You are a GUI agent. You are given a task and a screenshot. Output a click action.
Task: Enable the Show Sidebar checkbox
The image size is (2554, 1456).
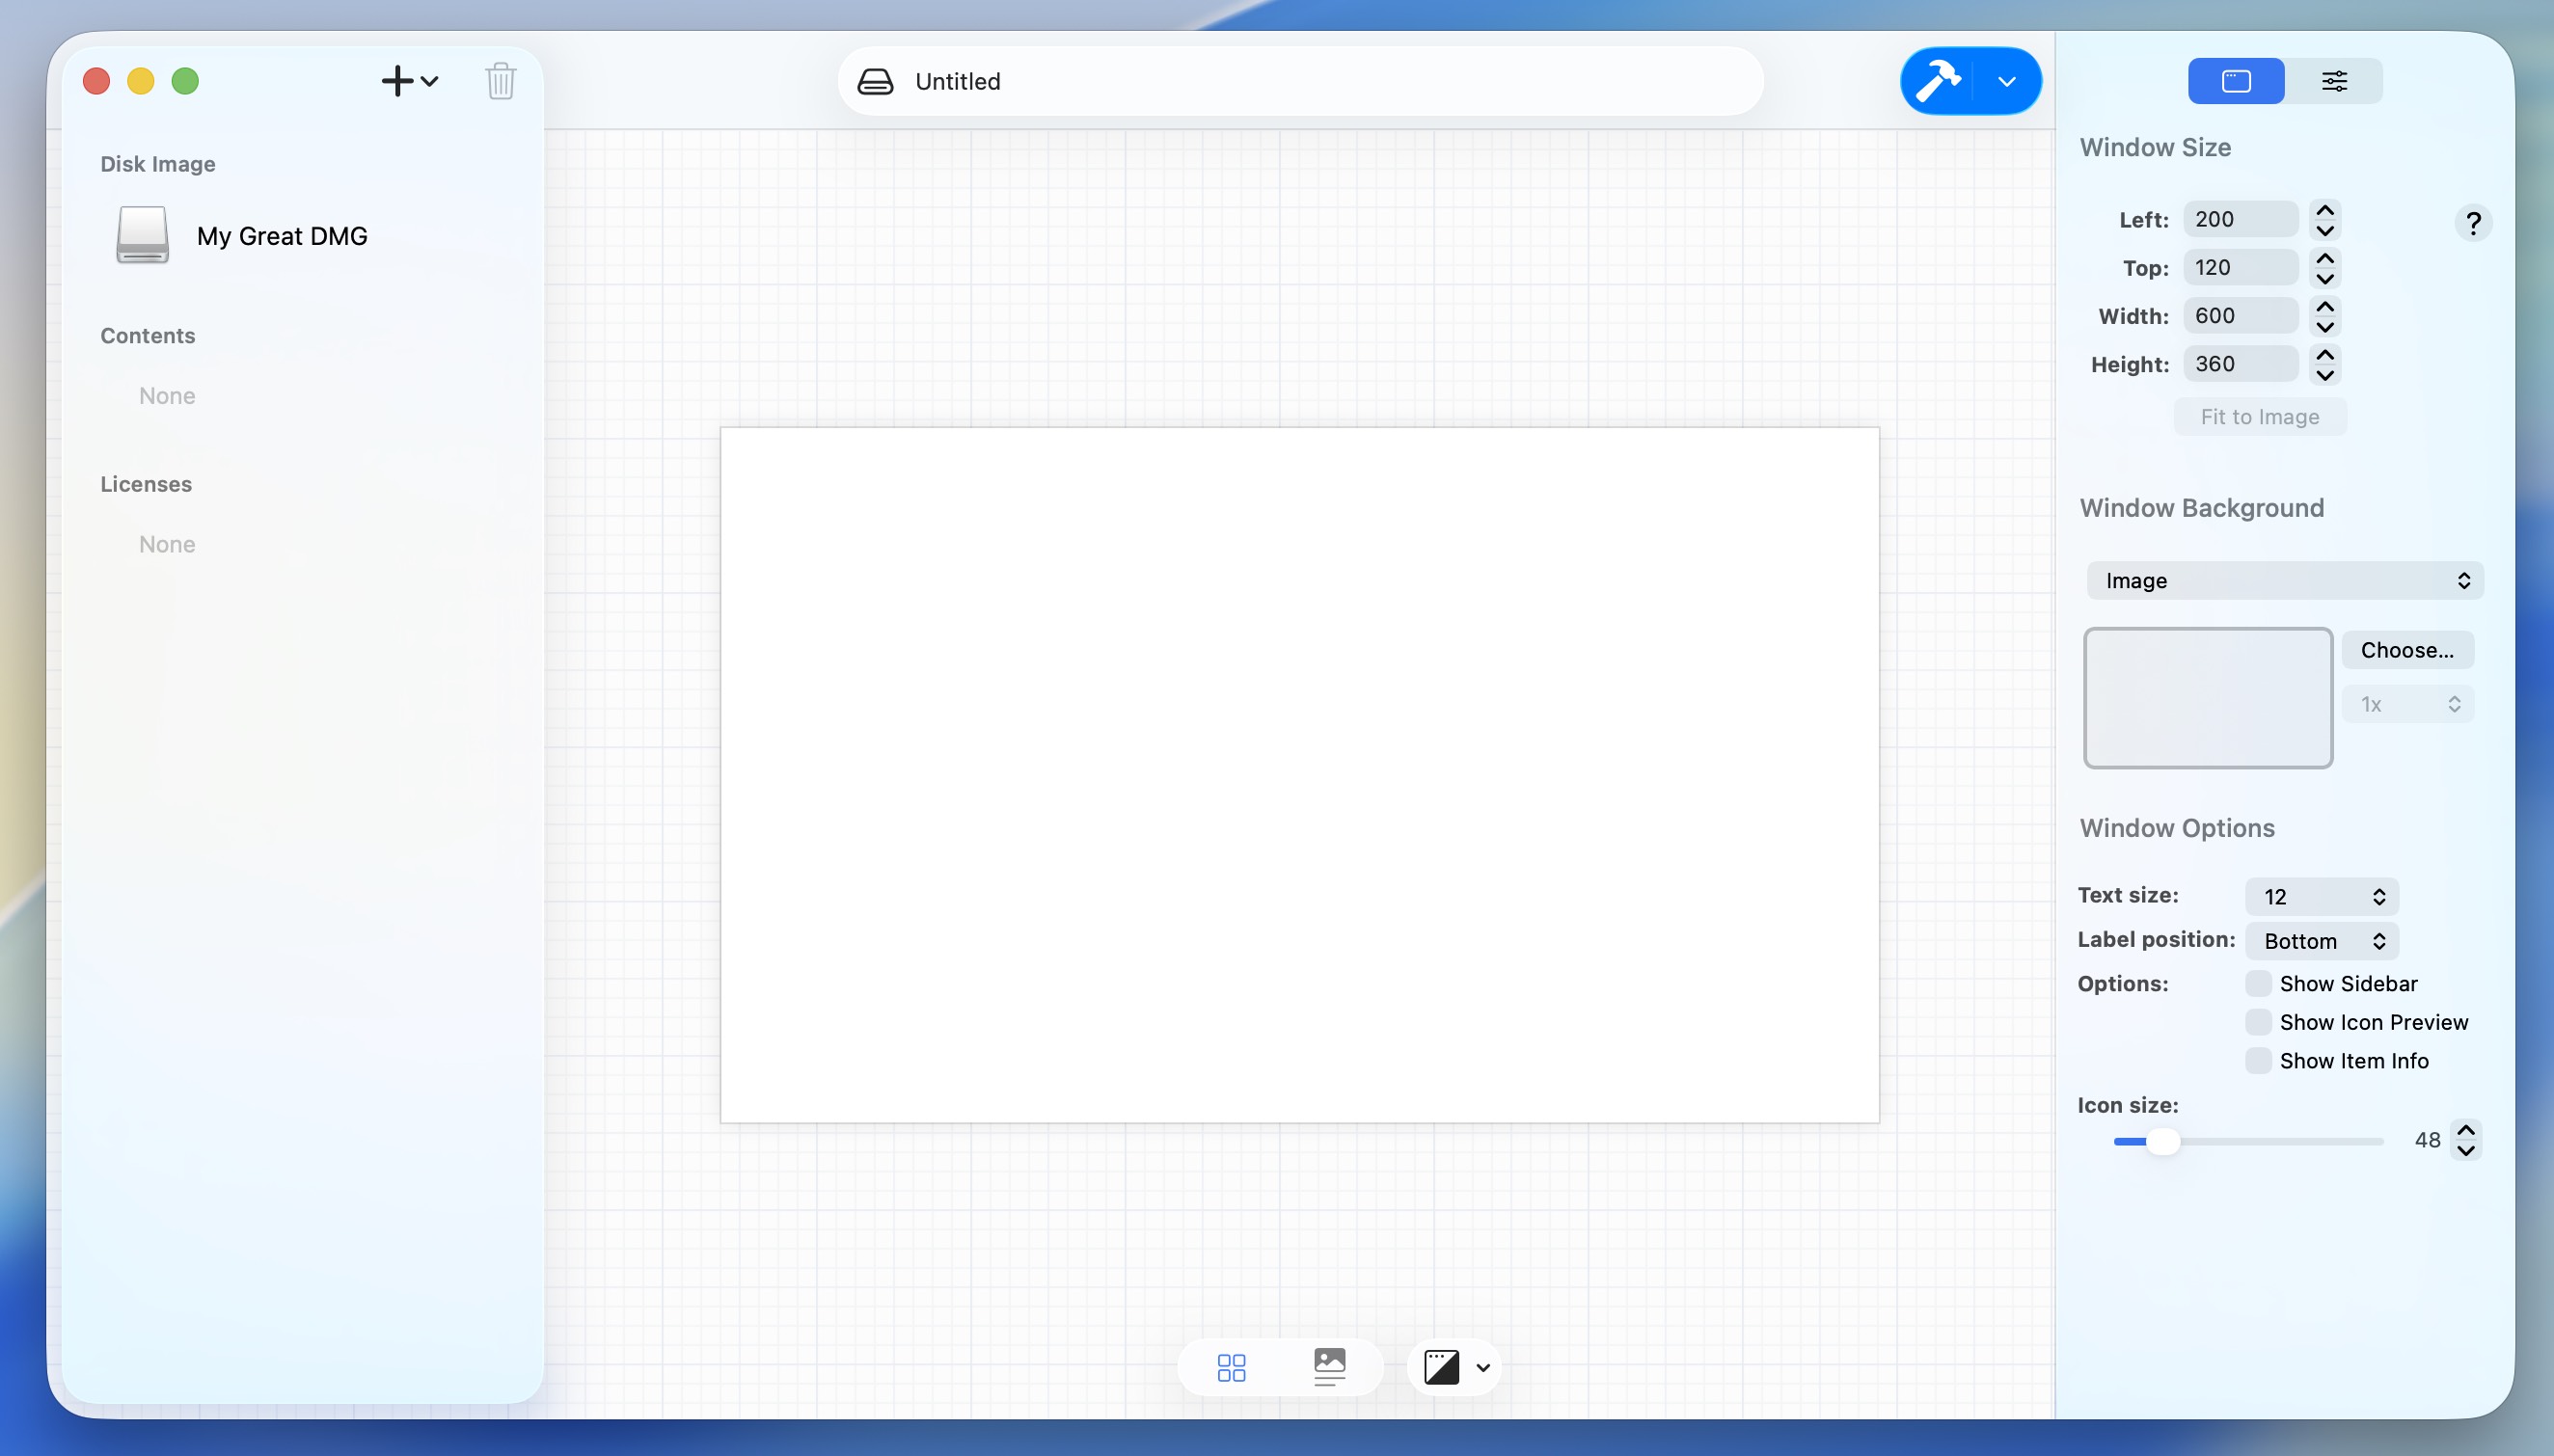2258,984
